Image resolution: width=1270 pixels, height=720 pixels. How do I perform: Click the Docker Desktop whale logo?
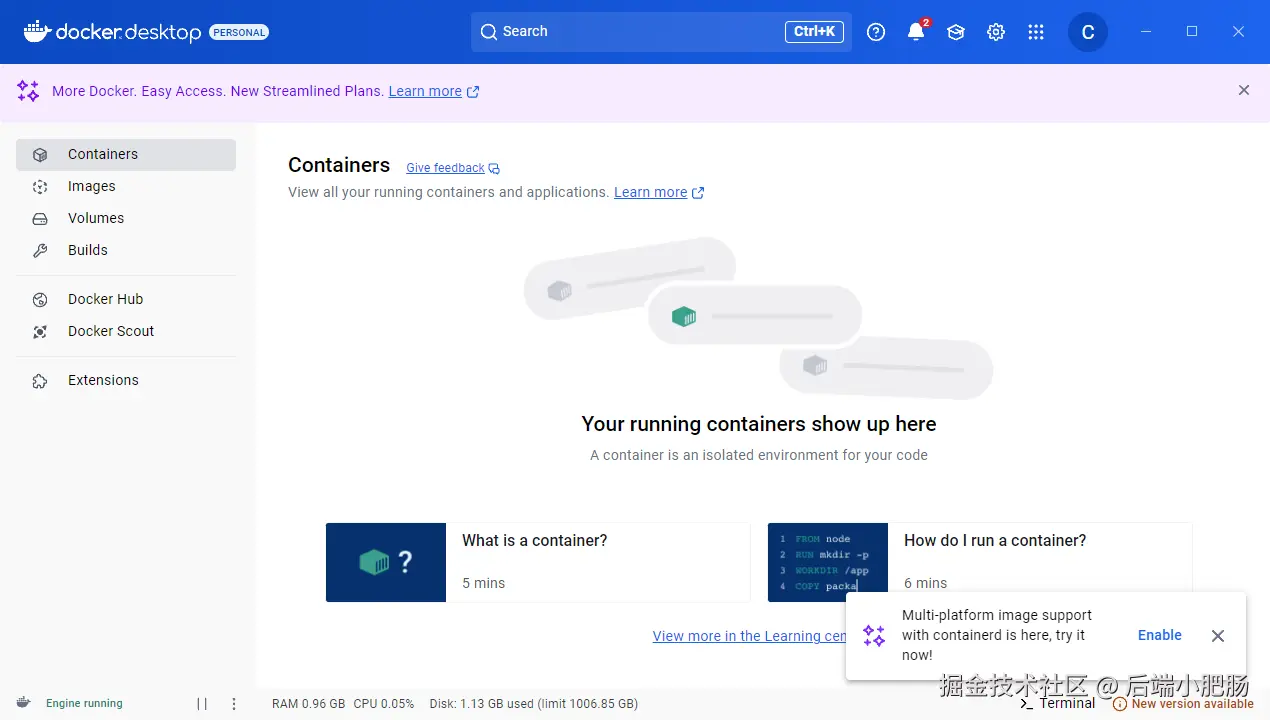pos(37,31)
